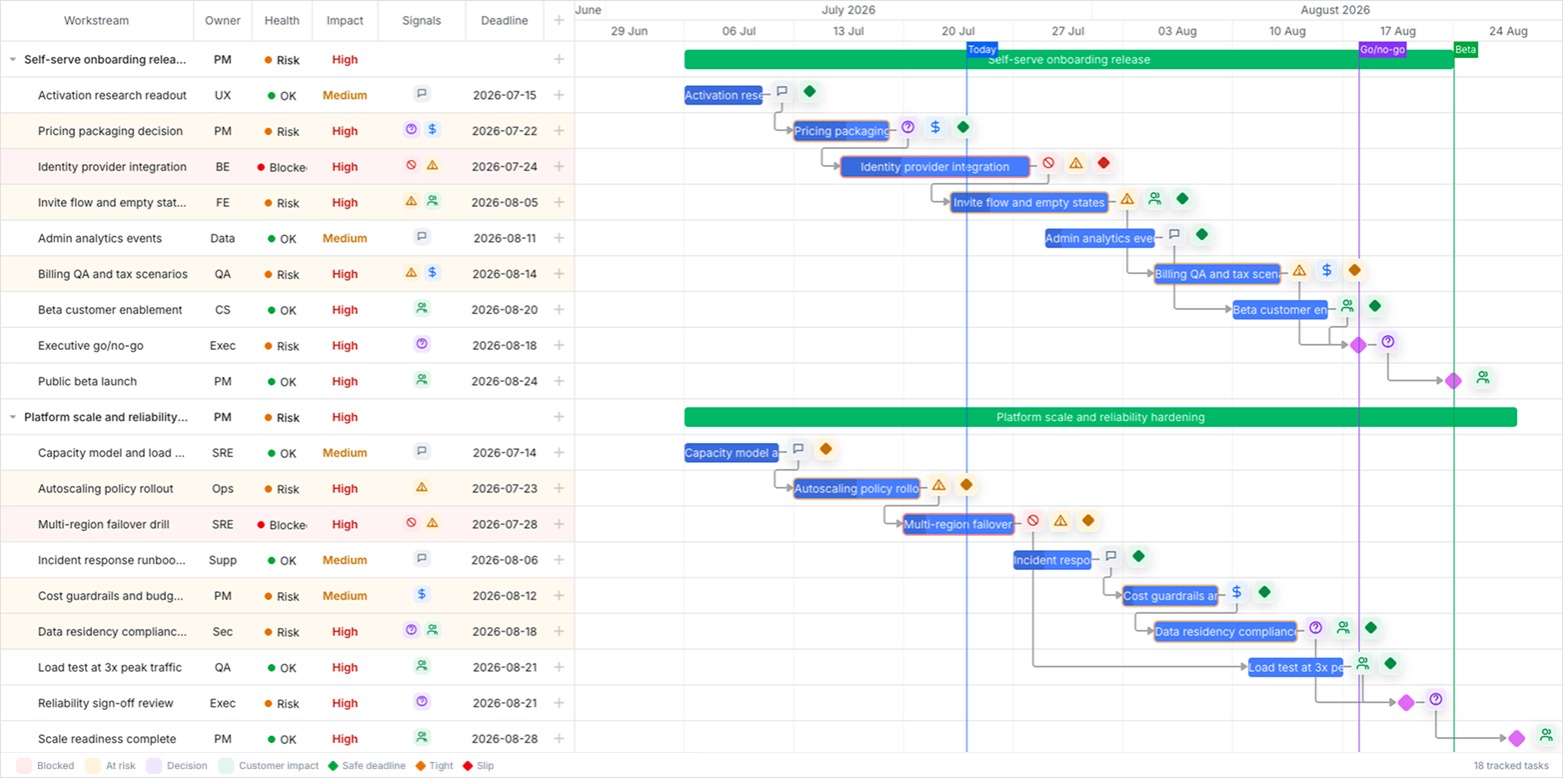
Task: Collapse the Self-serve onboarding release group
Action: 13,60
